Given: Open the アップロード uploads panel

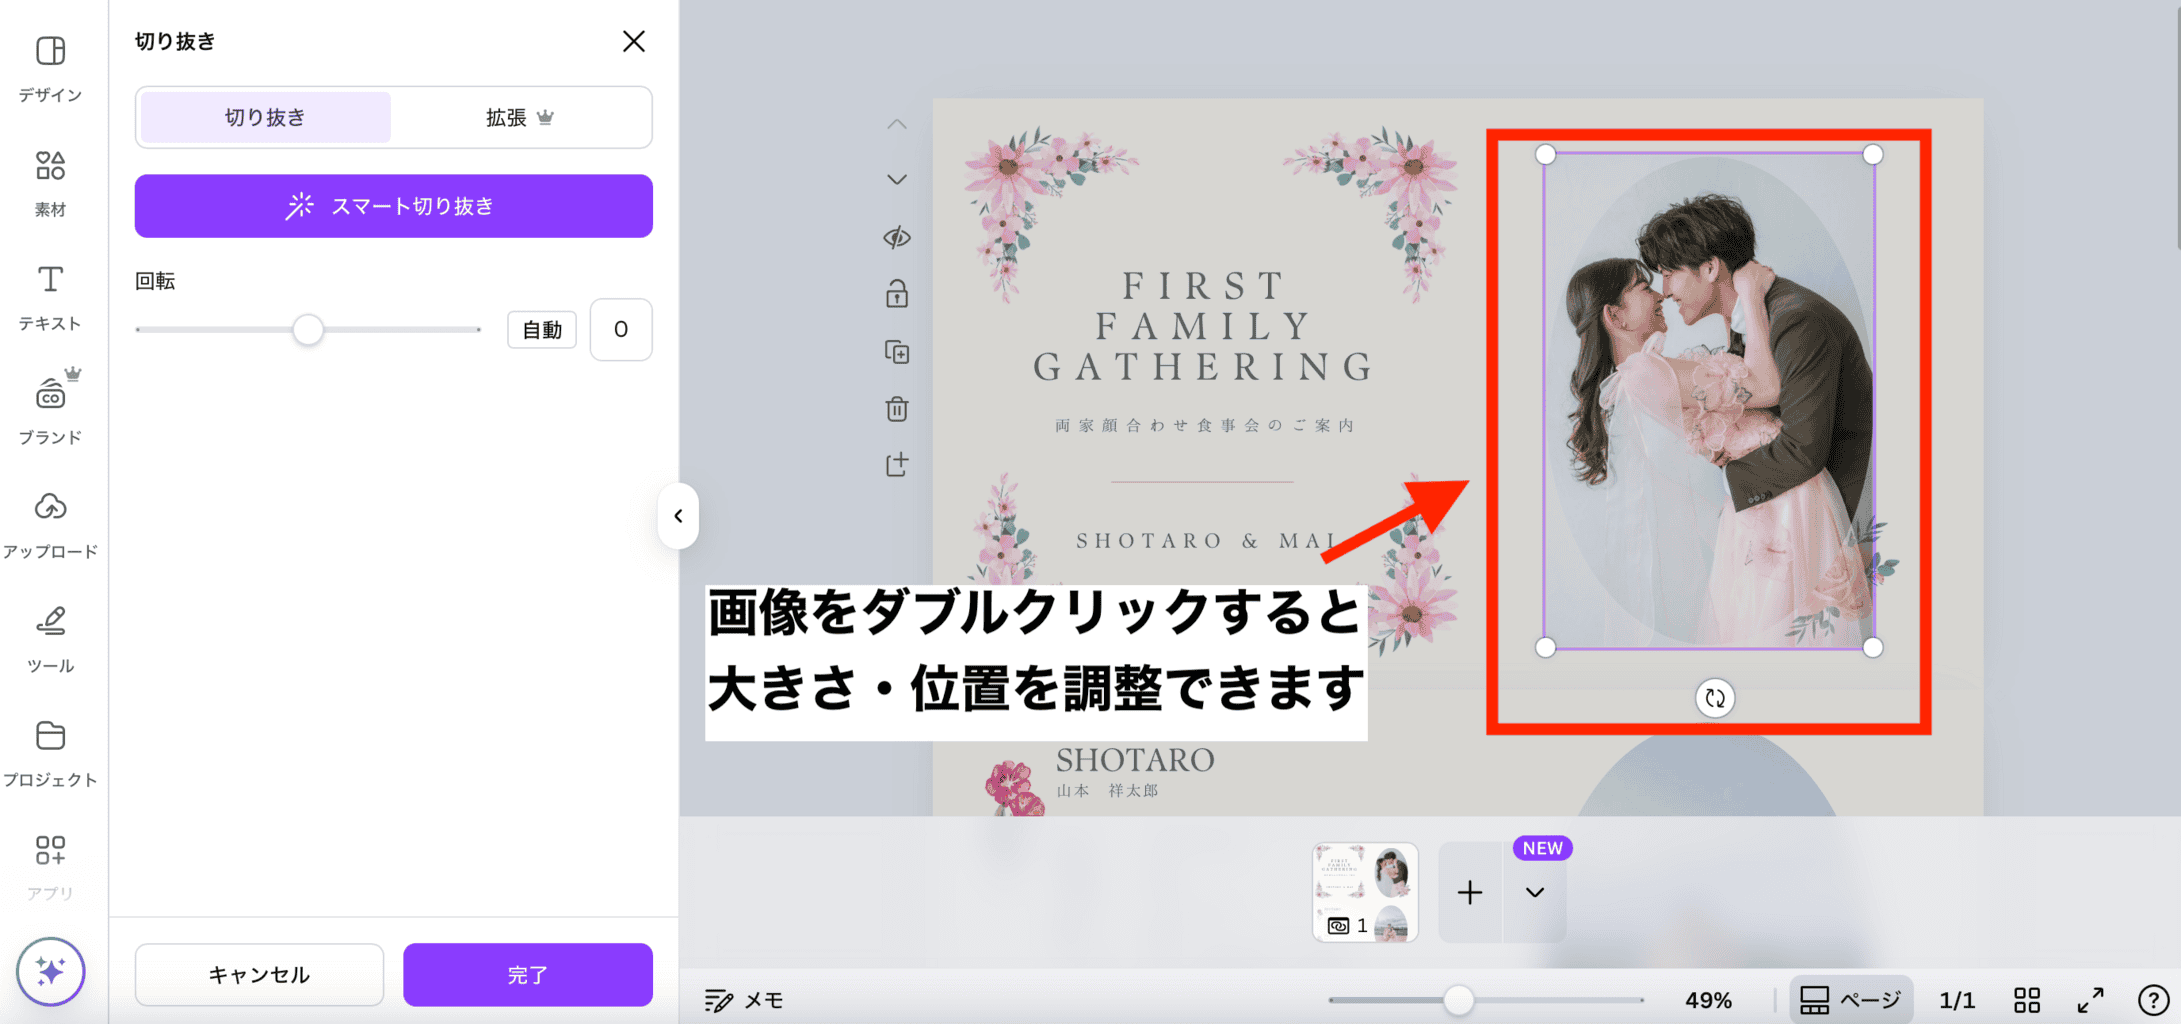Looking at the screenshot, I should click(x=50, y=524).
